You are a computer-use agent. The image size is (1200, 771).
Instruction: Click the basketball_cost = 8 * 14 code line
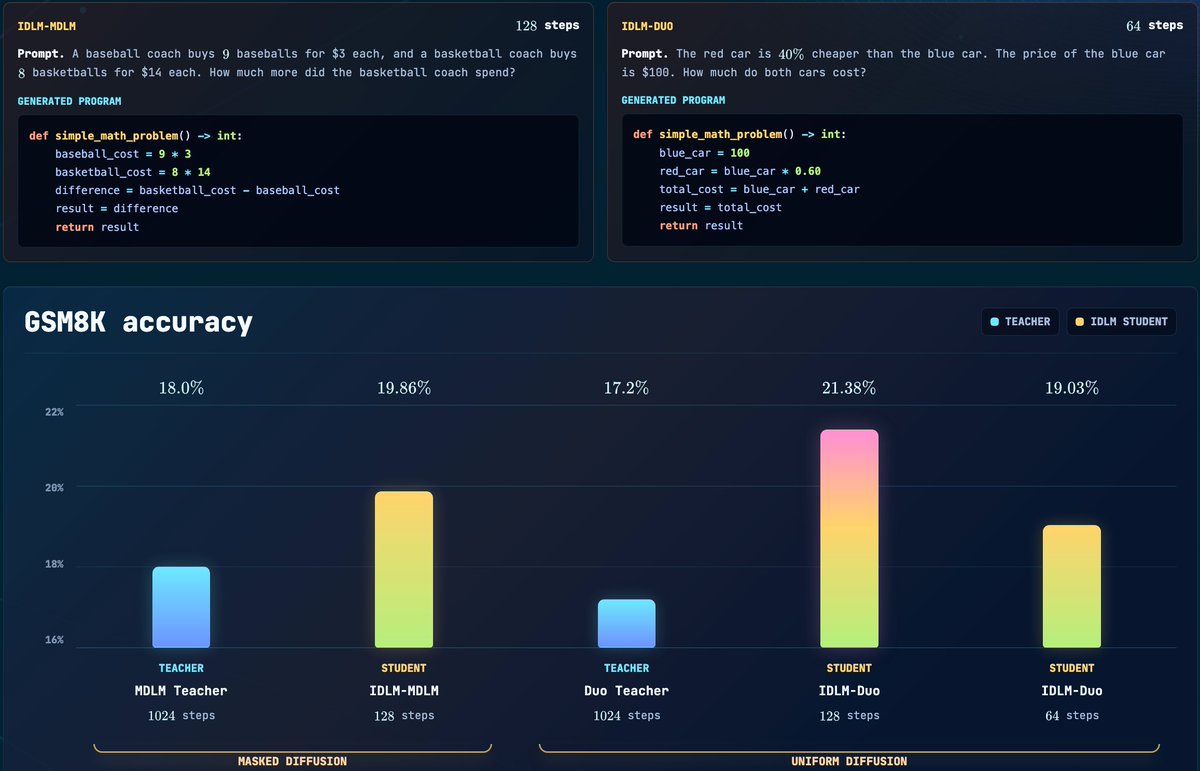[133, 172]
